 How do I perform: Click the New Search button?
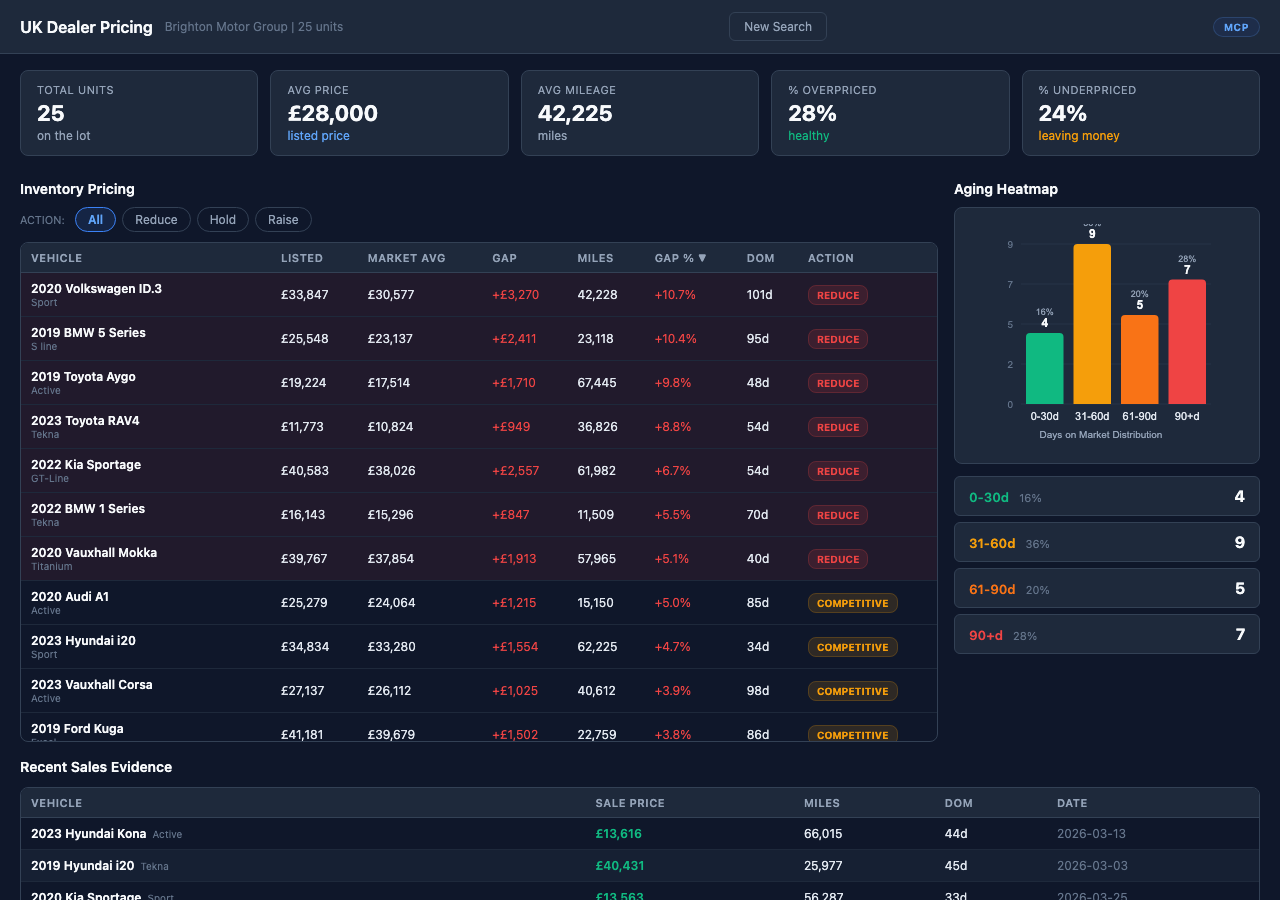(777, 27)
